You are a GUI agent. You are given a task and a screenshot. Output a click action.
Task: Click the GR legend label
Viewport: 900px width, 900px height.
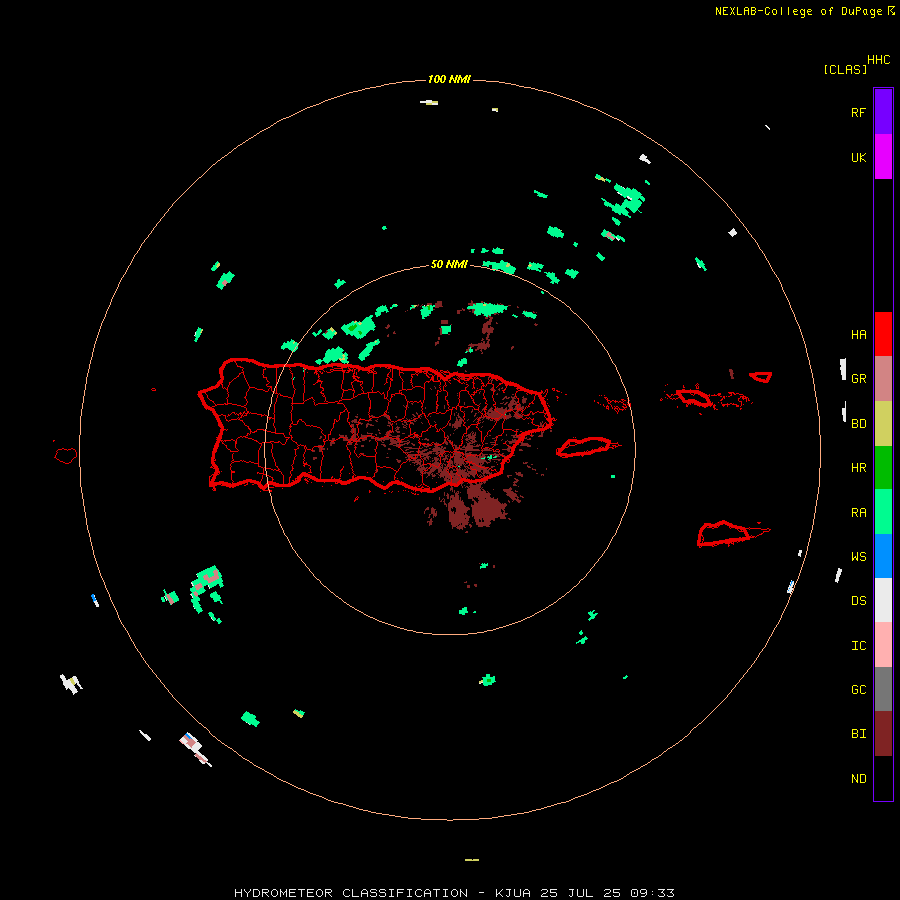tap(859, 379)
